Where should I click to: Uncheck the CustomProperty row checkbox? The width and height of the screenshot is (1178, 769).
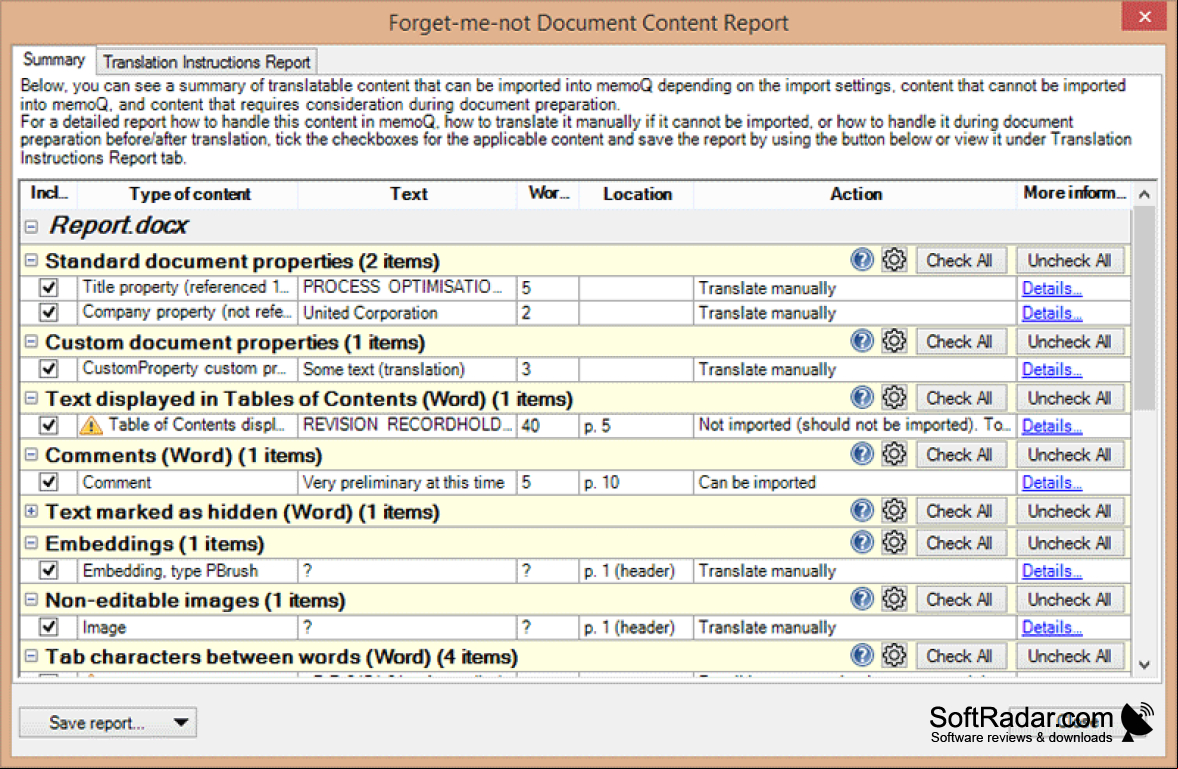[49, 369]
